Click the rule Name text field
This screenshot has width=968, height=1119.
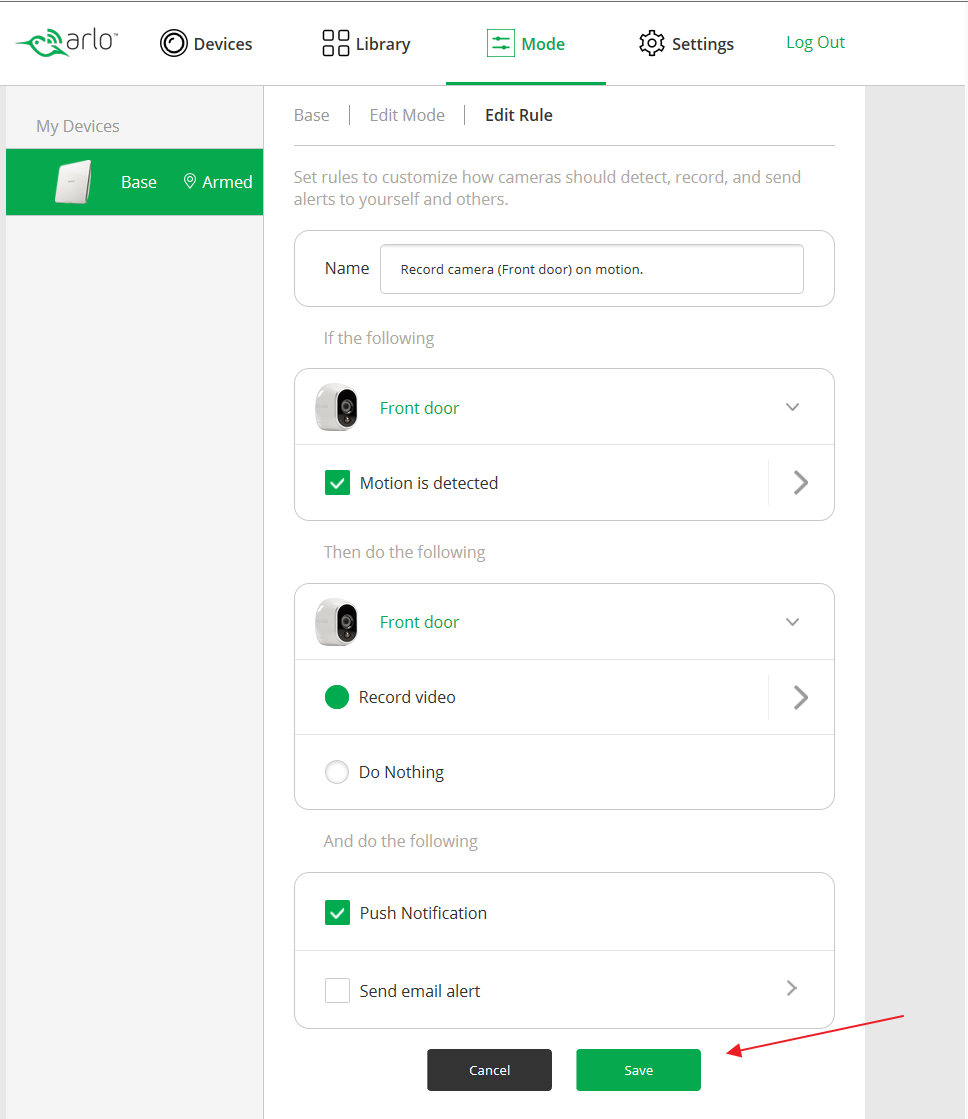click(591, 269)
